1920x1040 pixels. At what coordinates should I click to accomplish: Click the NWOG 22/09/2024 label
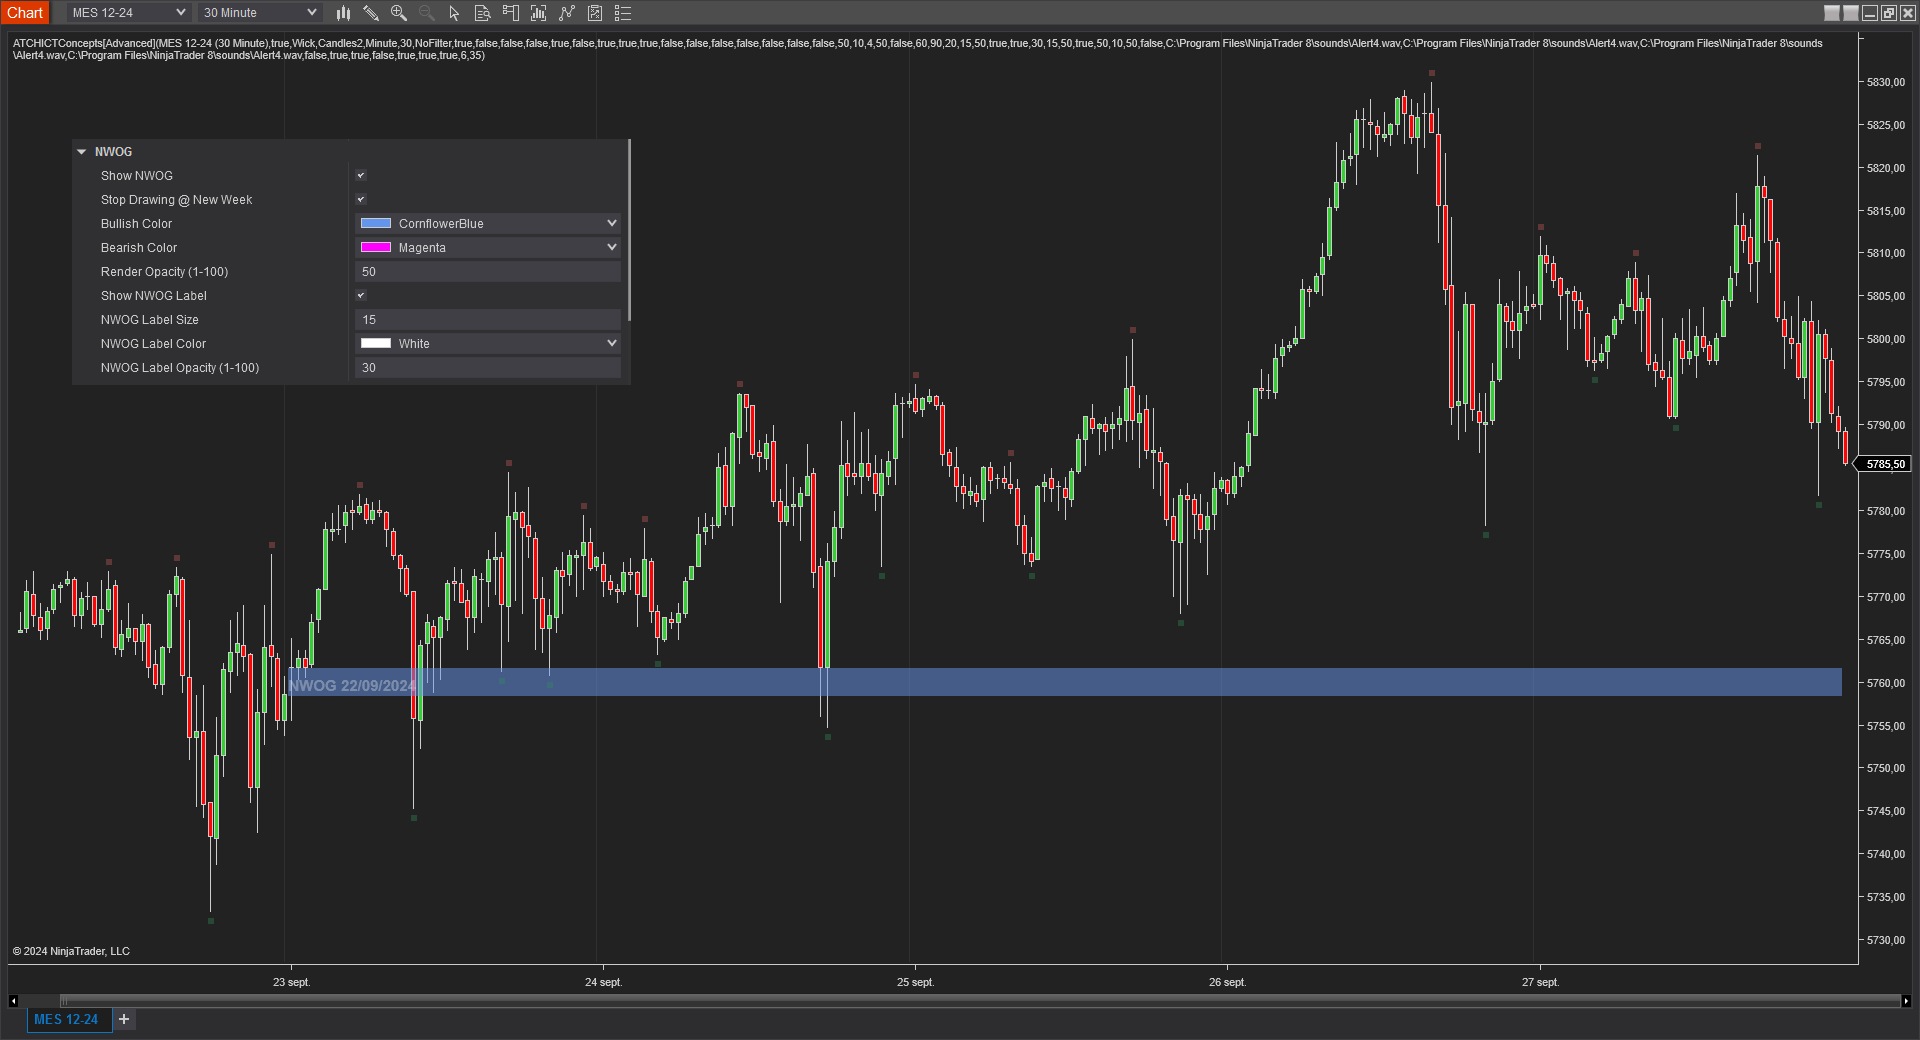tap(352, 685)
